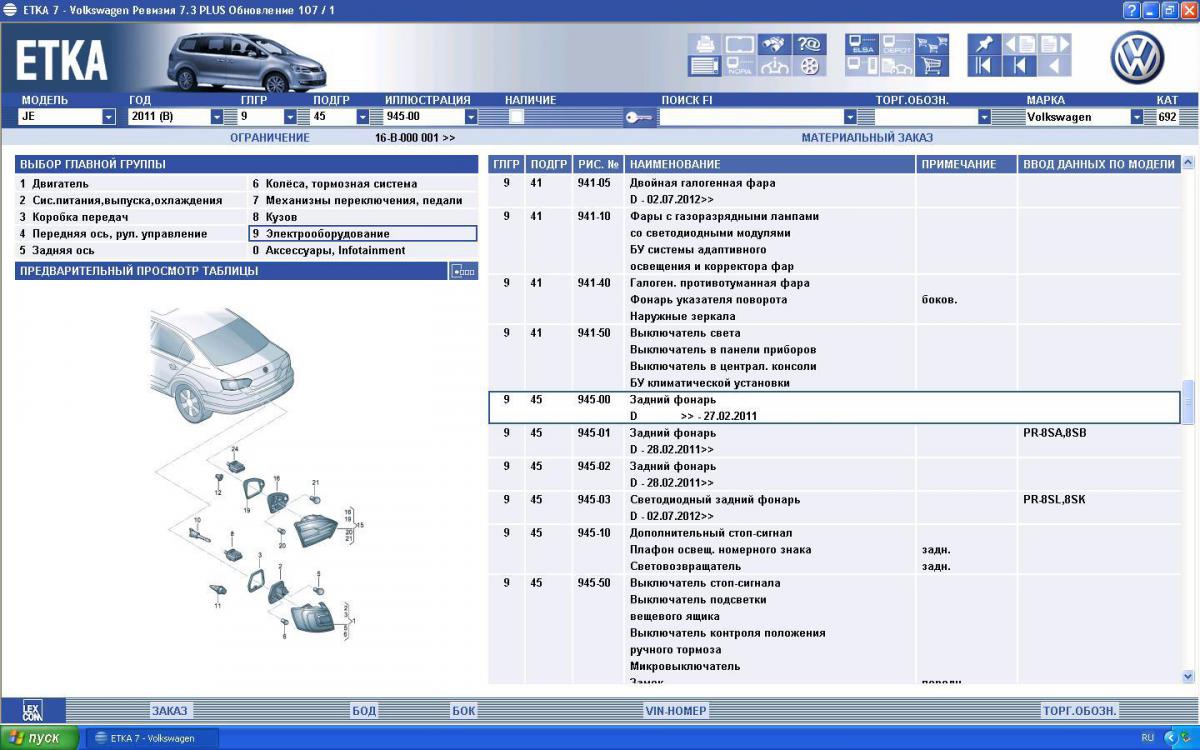Click the tail light exploded diagram preview
1200x750 pixels.
[260, 475]
